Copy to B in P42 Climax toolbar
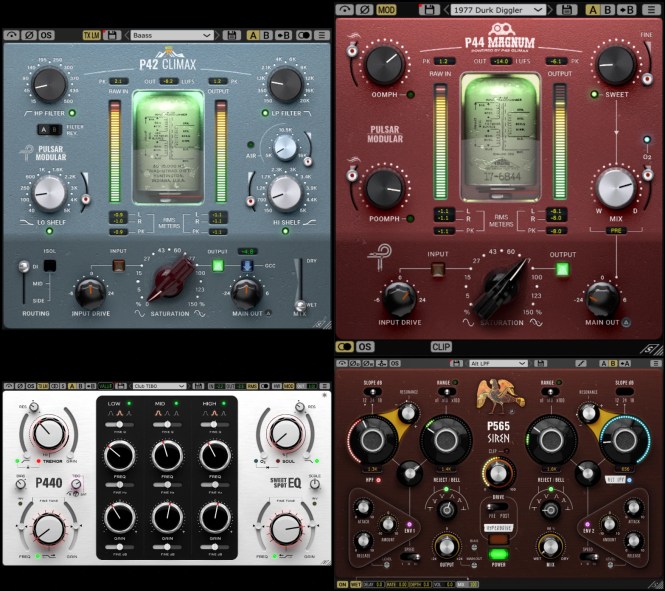The height and width of the screenshot is (591, 665). point(283,35)
